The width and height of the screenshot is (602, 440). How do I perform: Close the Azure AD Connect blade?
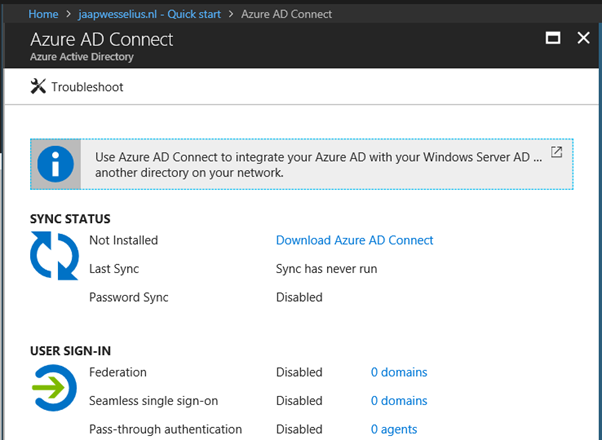[x=584, y=38]
